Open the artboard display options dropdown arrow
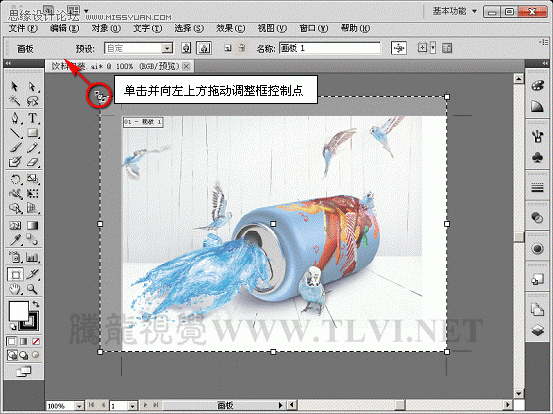 [x=433, y=48]
